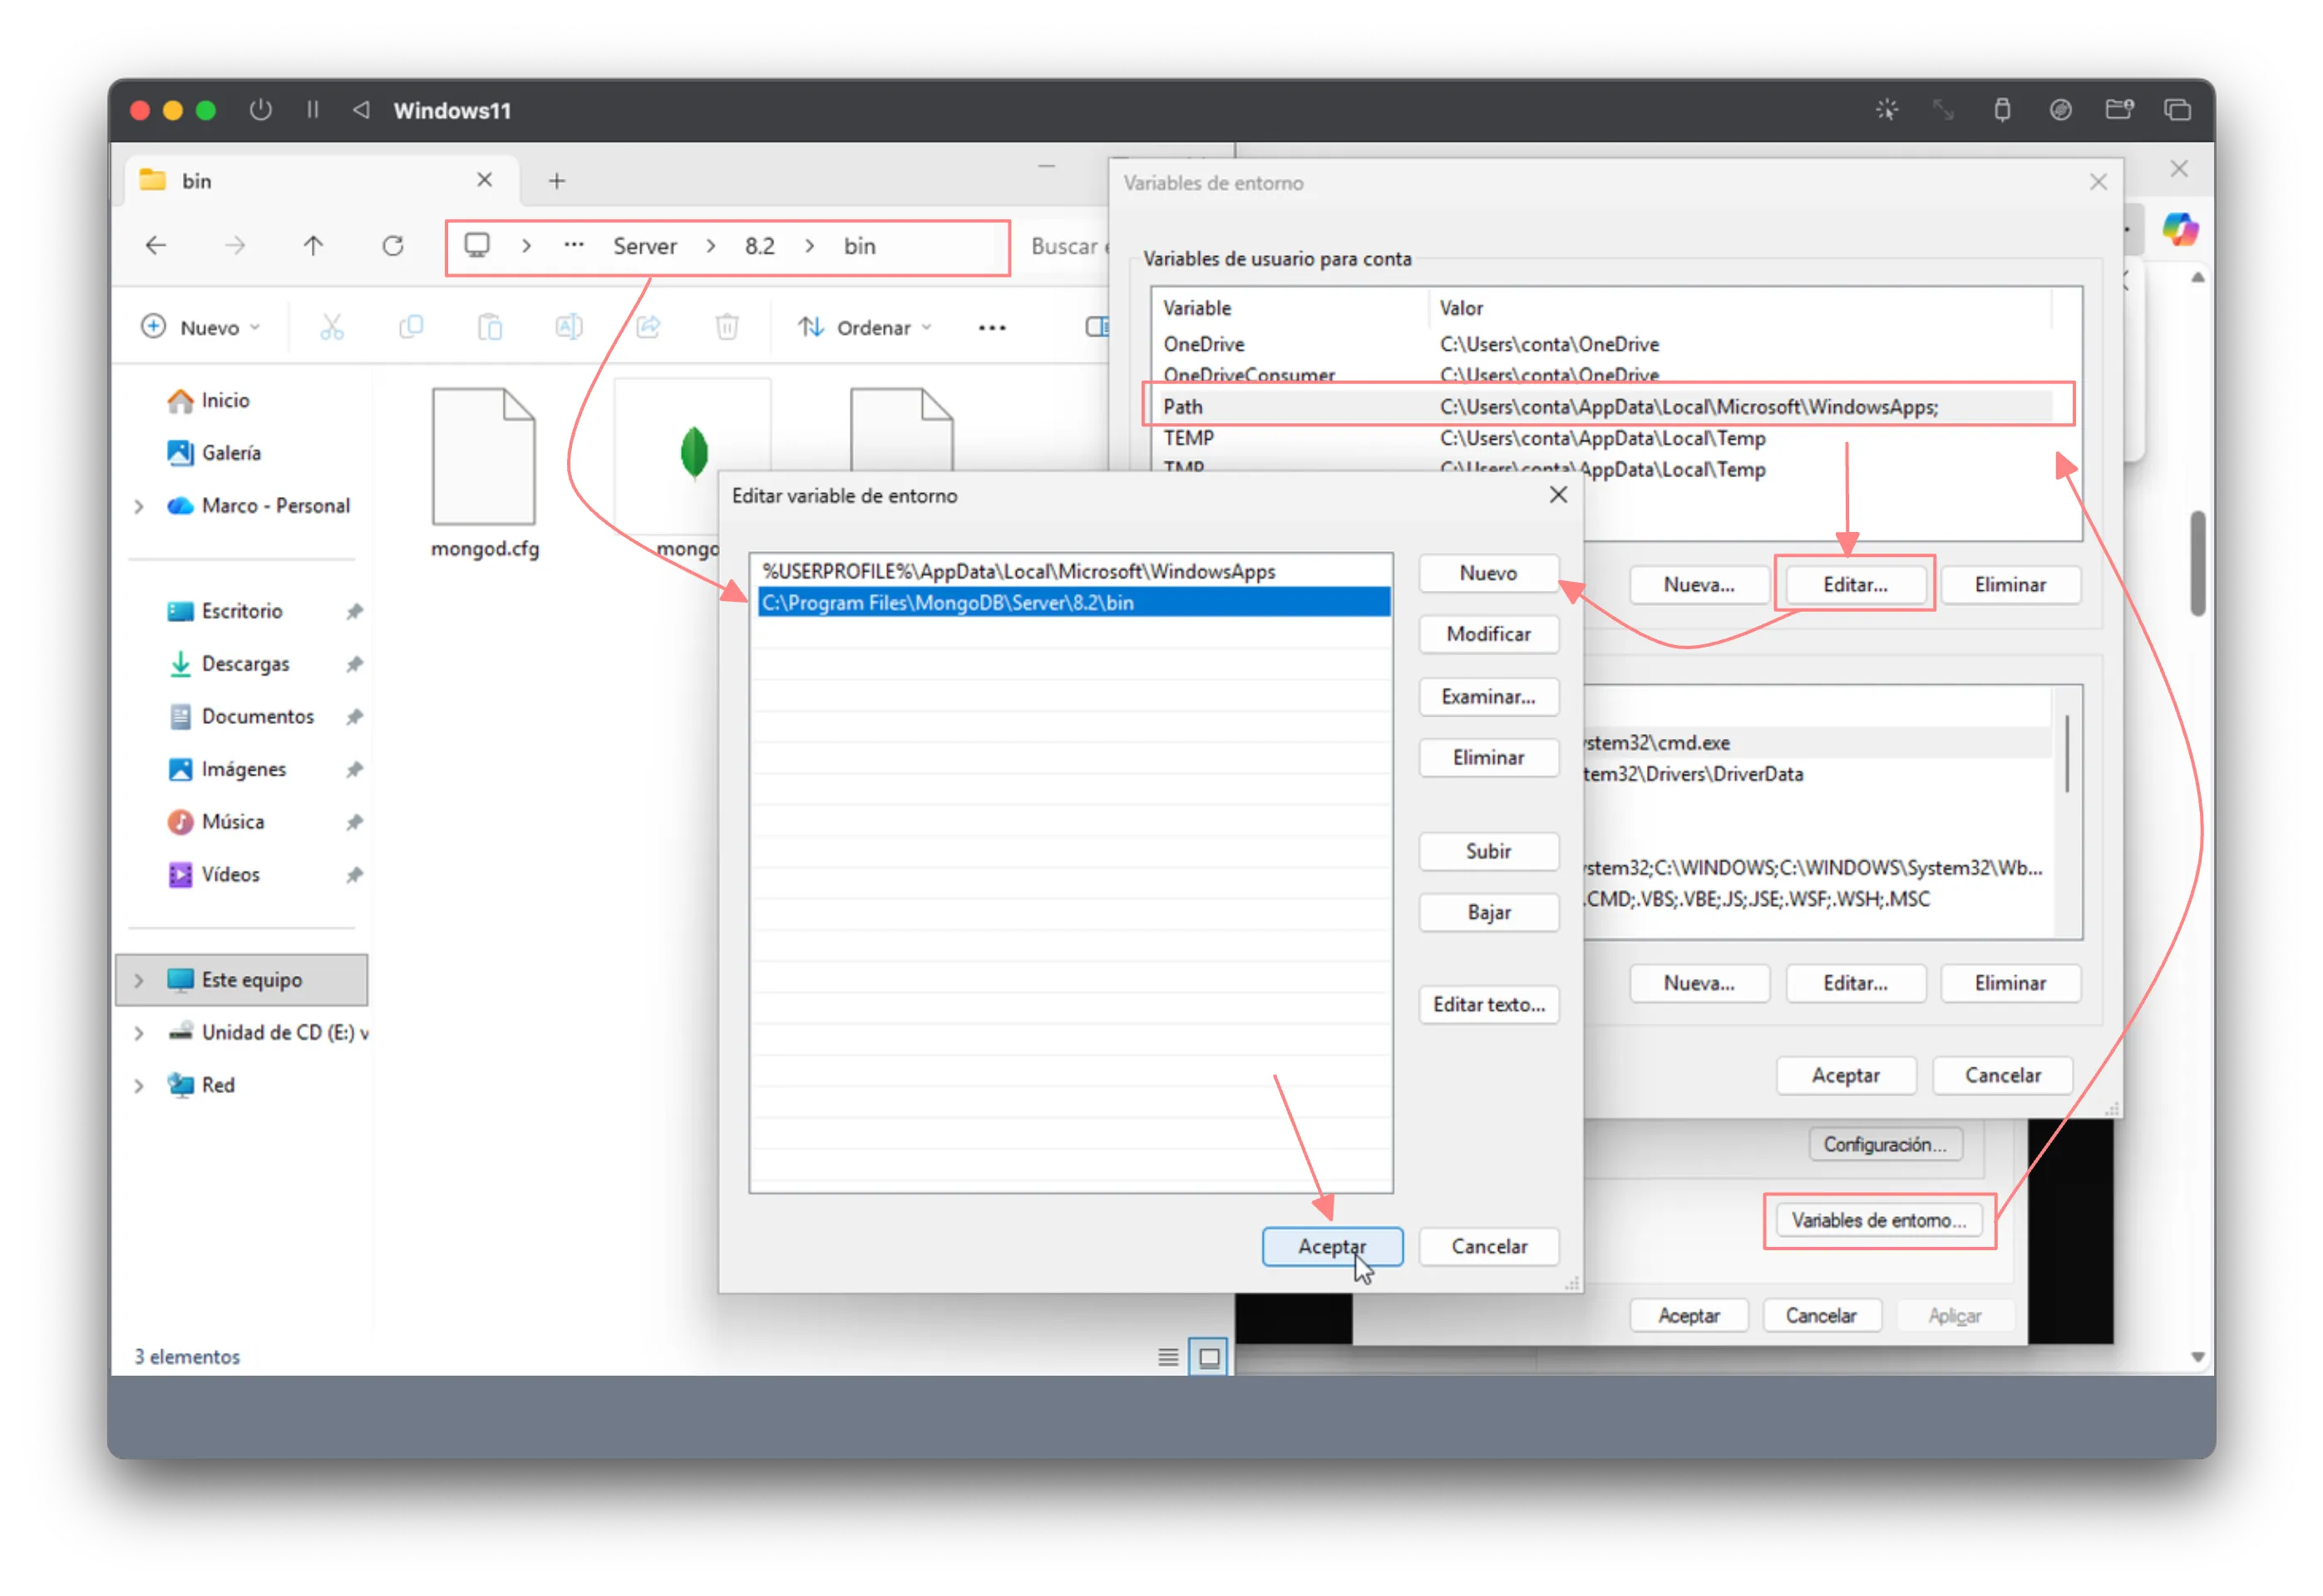Click Examinar button in path editor
Screen dimensions: 2323x1596
(x=1488, y=696)
